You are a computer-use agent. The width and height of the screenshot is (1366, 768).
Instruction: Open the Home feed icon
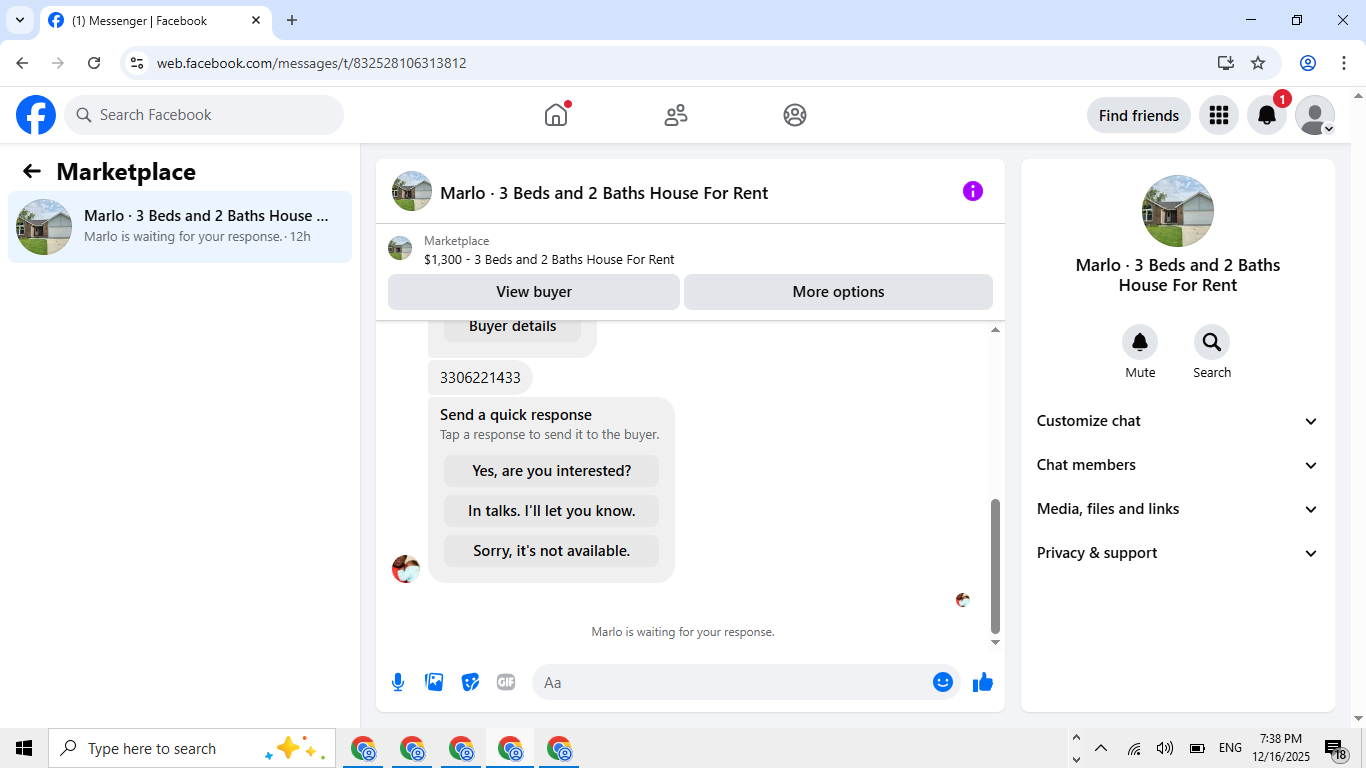click(x=556, y=115)
